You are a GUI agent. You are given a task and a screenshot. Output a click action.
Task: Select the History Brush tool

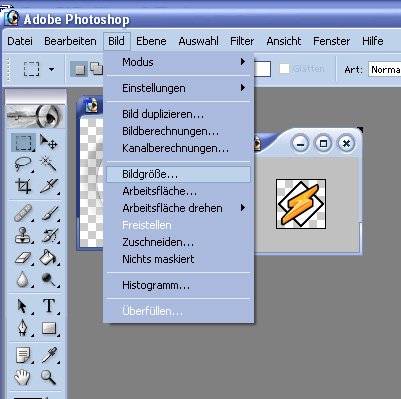49,235
